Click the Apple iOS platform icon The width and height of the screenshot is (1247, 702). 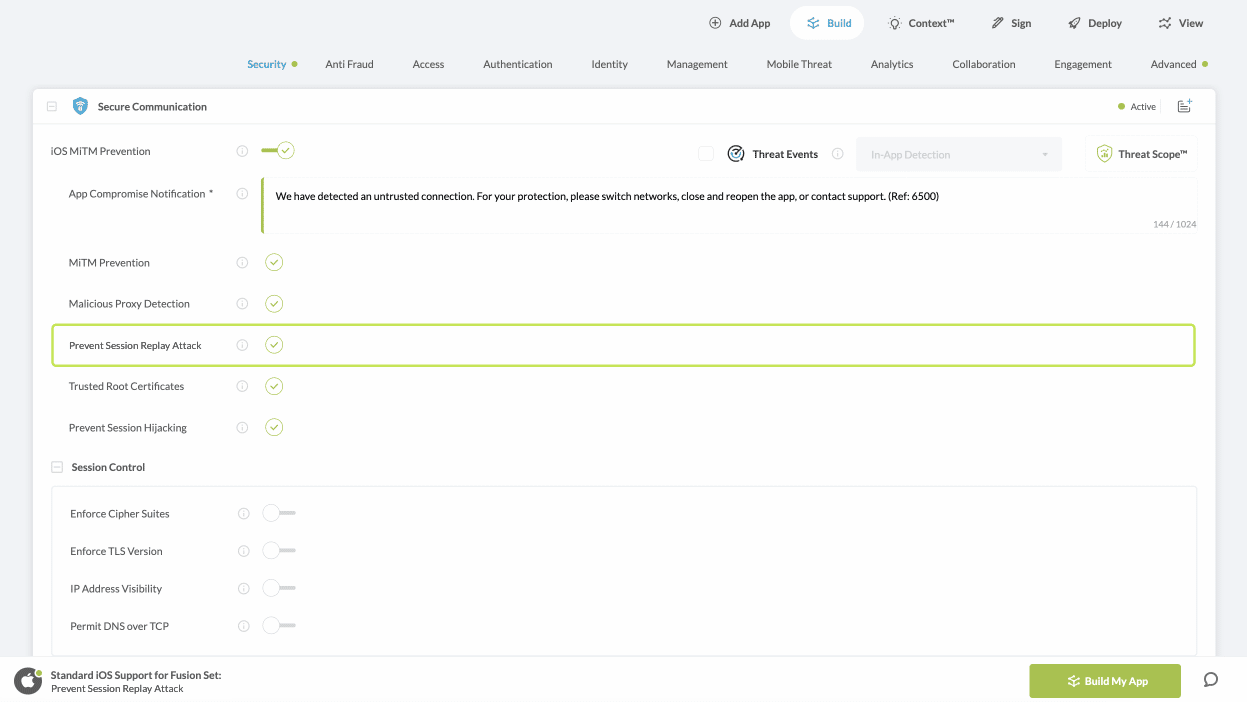pos(28,681)
